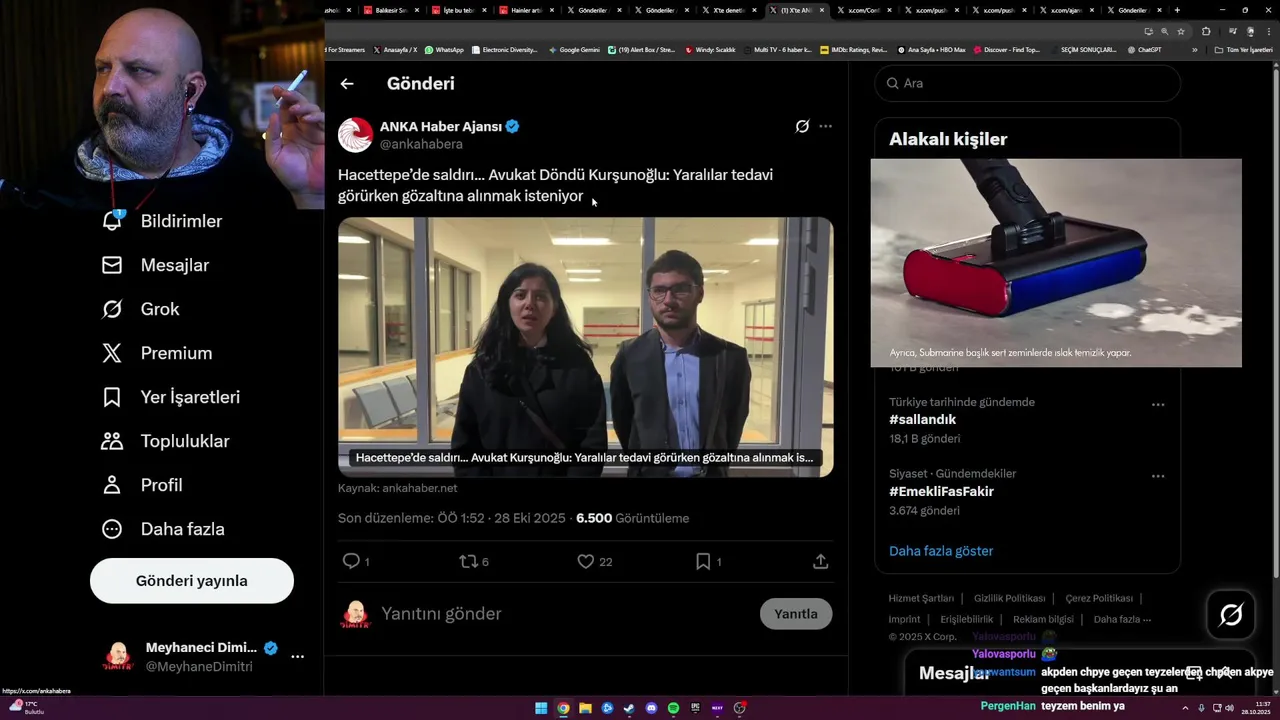Image resolution: width=1280 pixels, height=720 pixels.
Task: Click the floating Grok button
Action: coord(1231,615)
